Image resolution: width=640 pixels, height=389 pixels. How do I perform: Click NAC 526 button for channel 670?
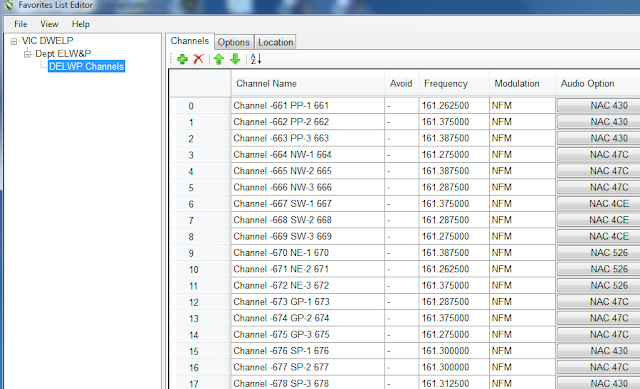pos(598,253)
